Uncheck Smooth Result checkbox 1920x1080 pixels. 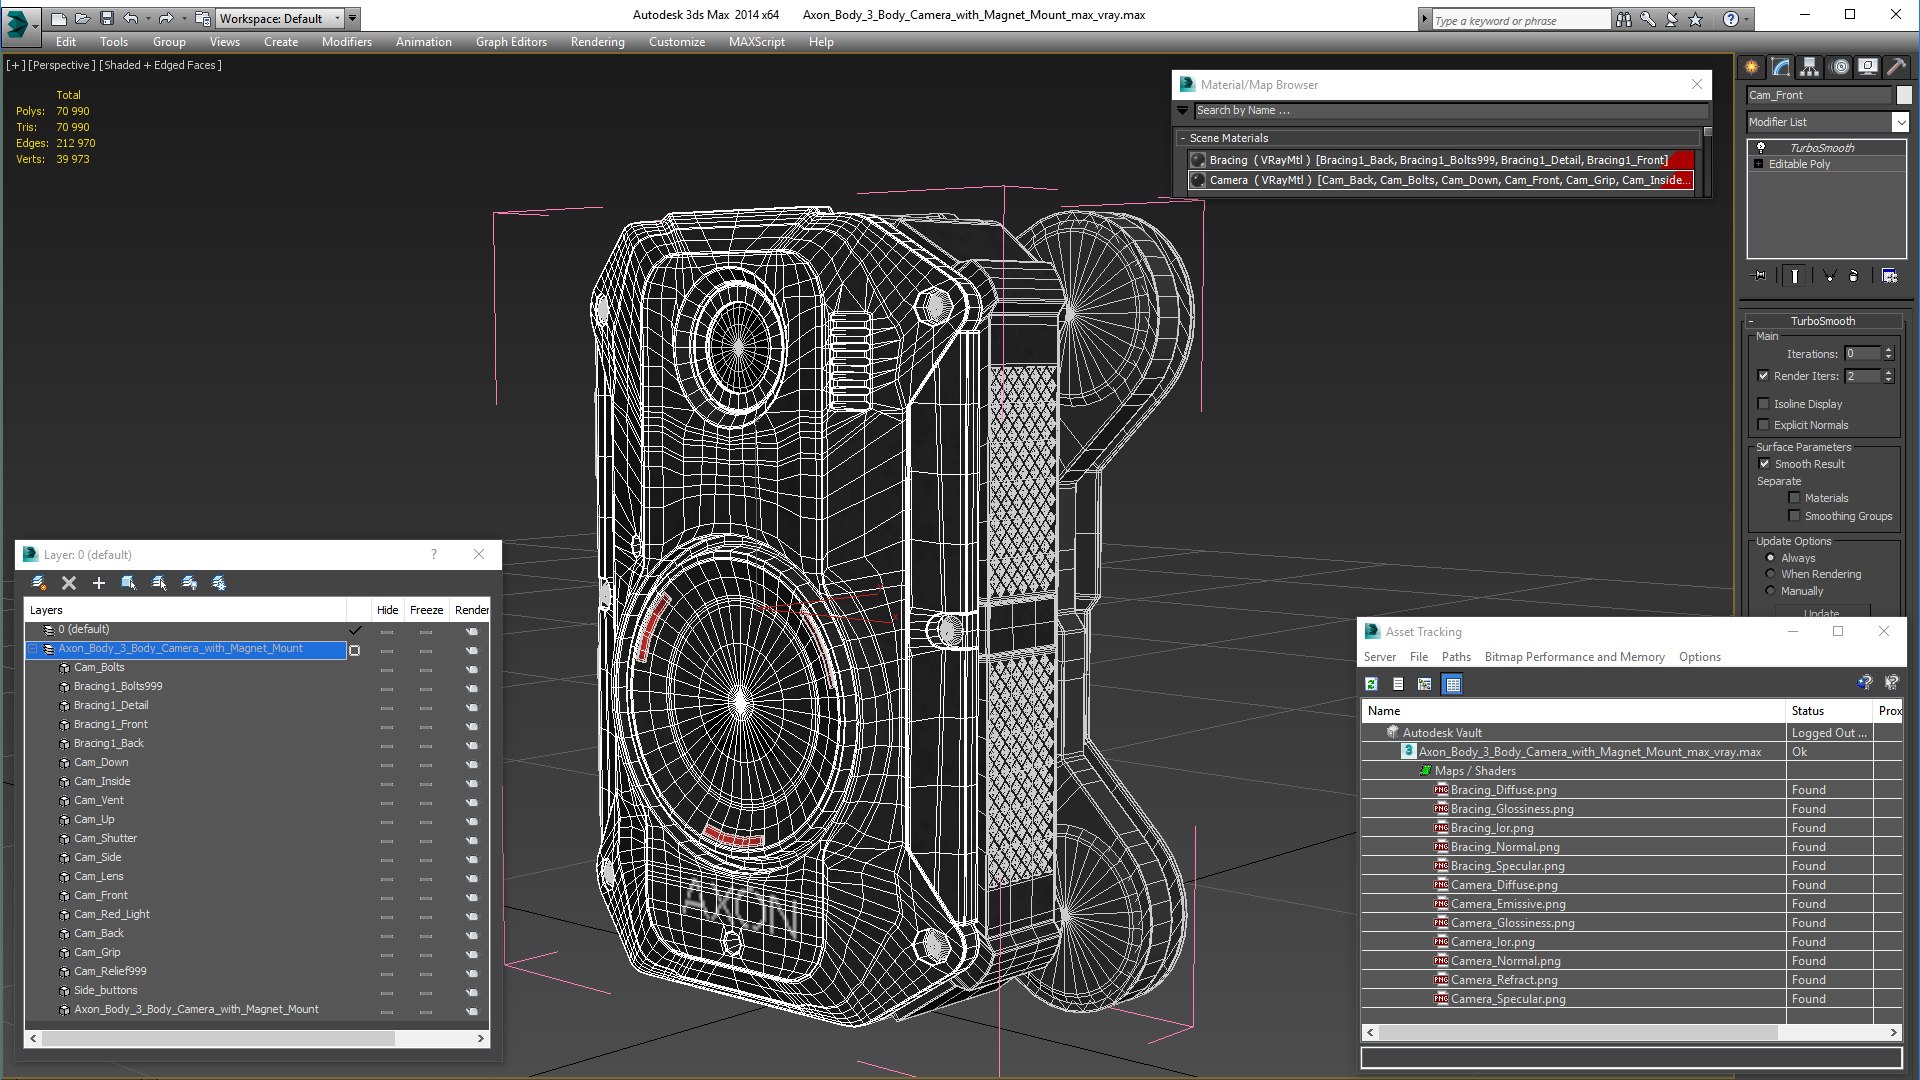coord(1764,464)
